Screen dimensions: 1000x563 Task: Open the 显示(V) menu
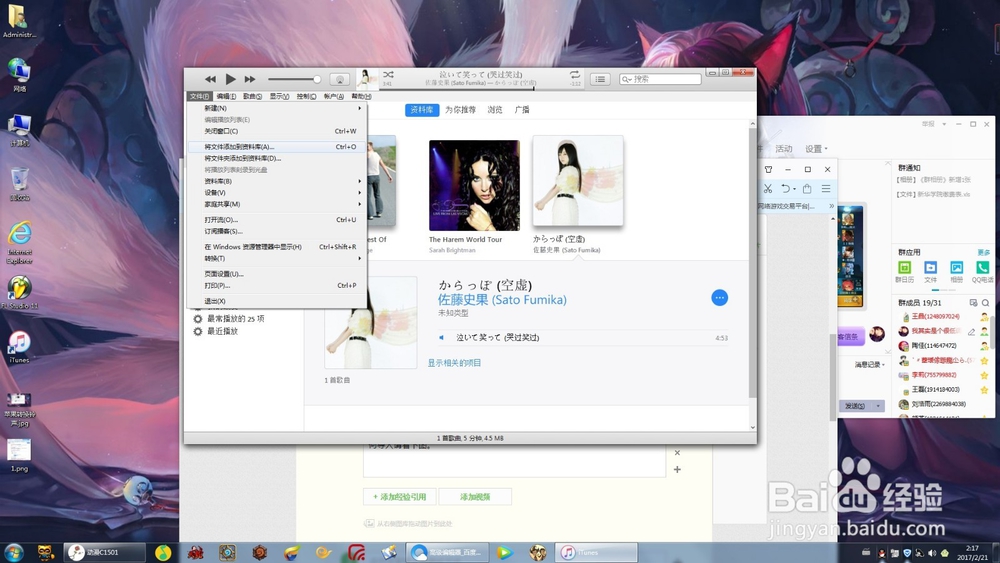(x=279, y=96)
